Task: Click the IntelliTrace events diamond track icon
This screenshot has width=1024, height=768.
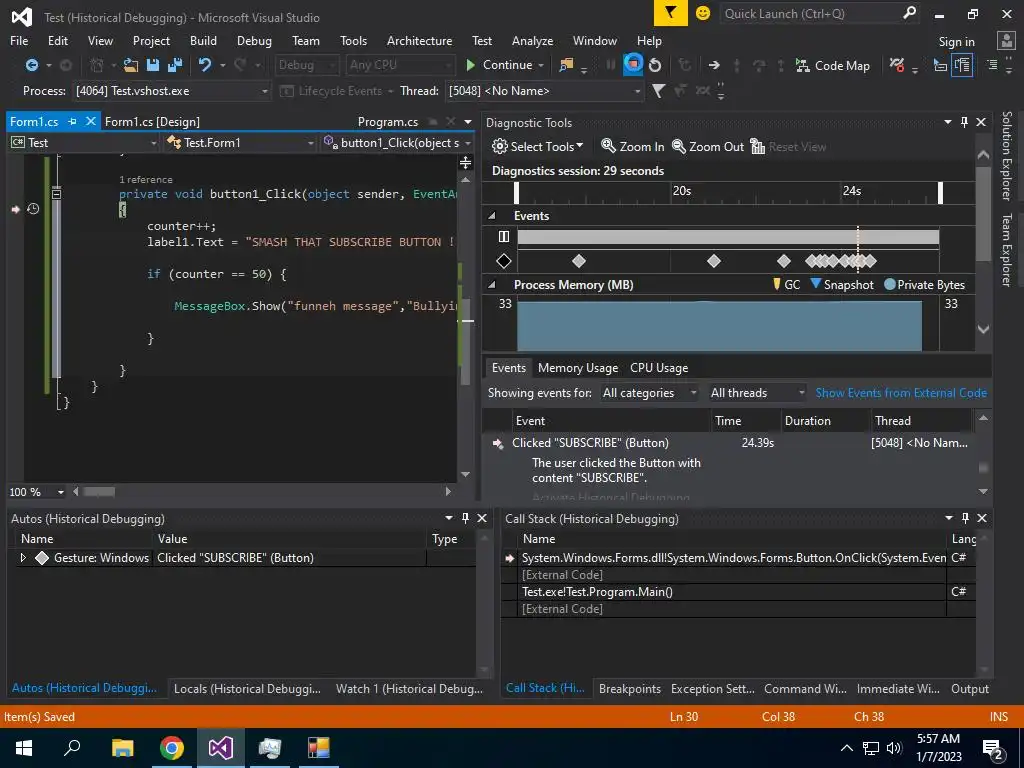Action: coord(504,261)
